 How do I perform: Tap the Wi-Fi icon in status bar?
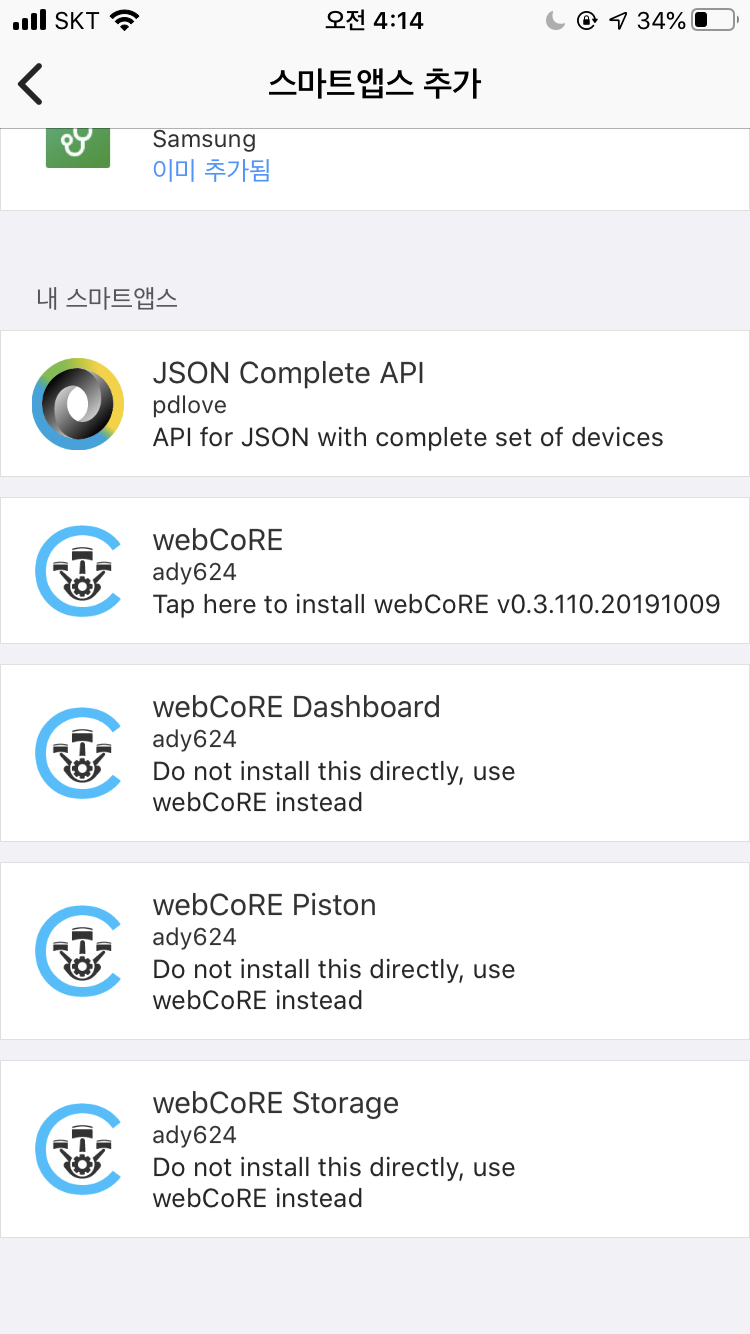point(124,21)
